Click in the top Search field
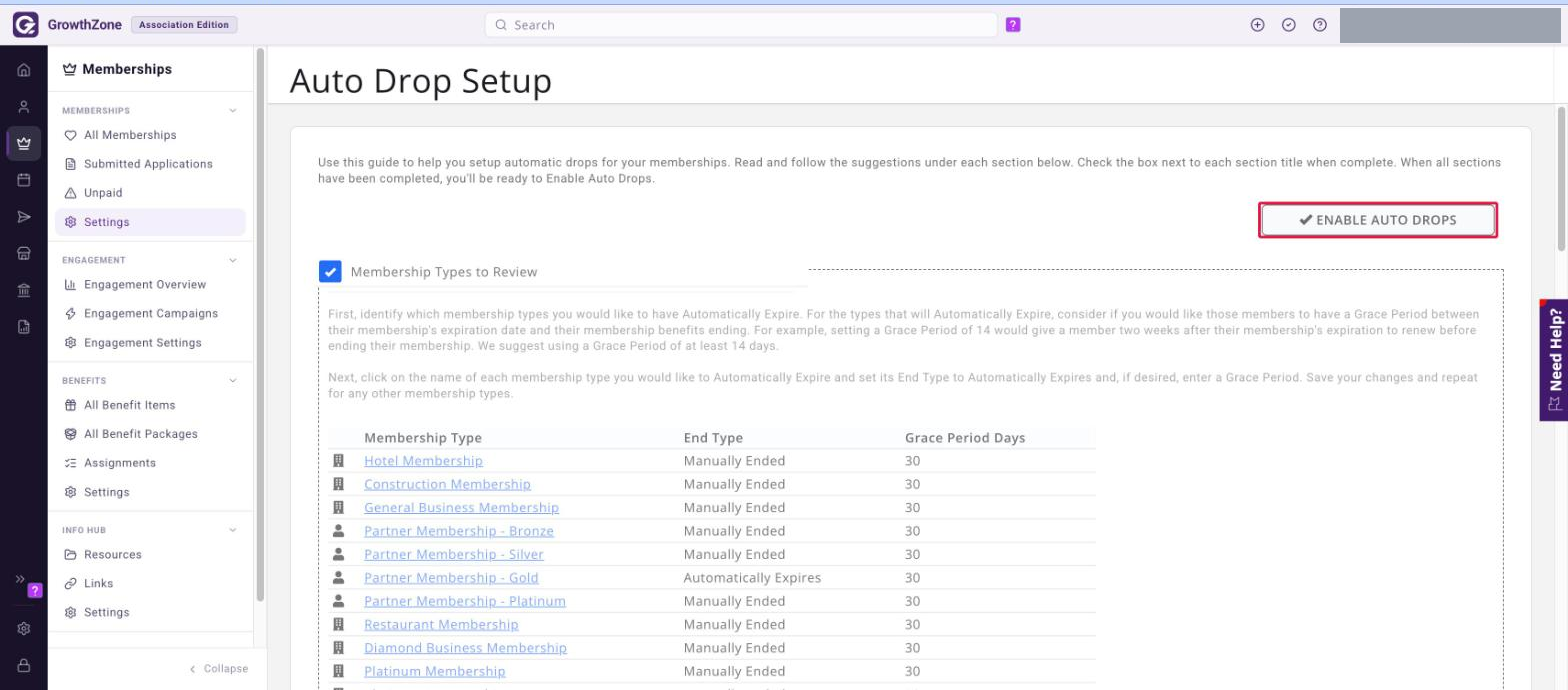The height and width of the screenshot is (690, 1568). 741,25
